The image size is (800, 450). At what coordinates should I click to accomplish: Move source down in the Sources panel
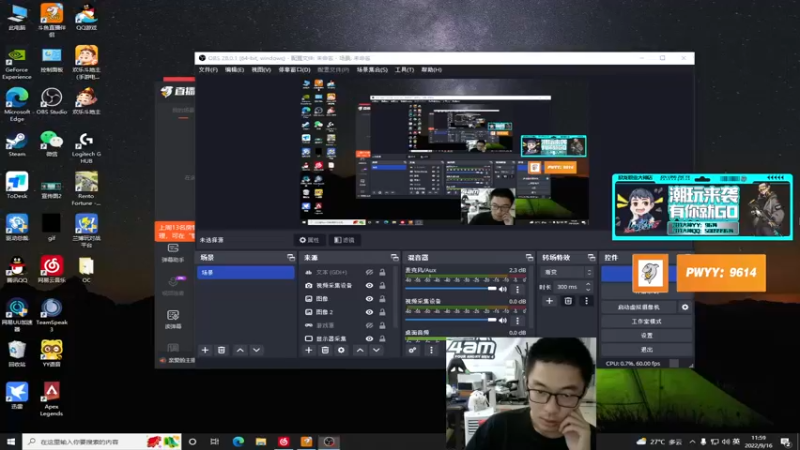click(x=376, y=350)
